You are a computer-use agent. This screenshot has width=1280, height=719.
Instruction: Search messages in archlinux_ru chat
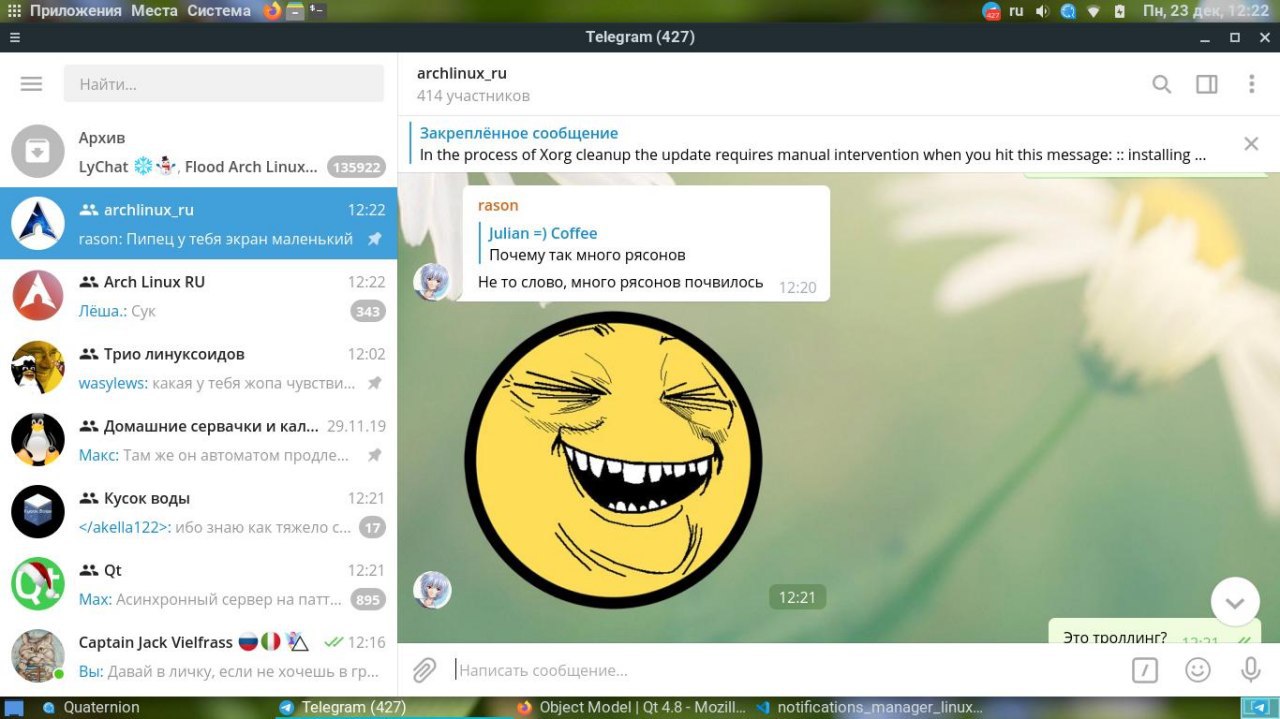click(1161, 84)
